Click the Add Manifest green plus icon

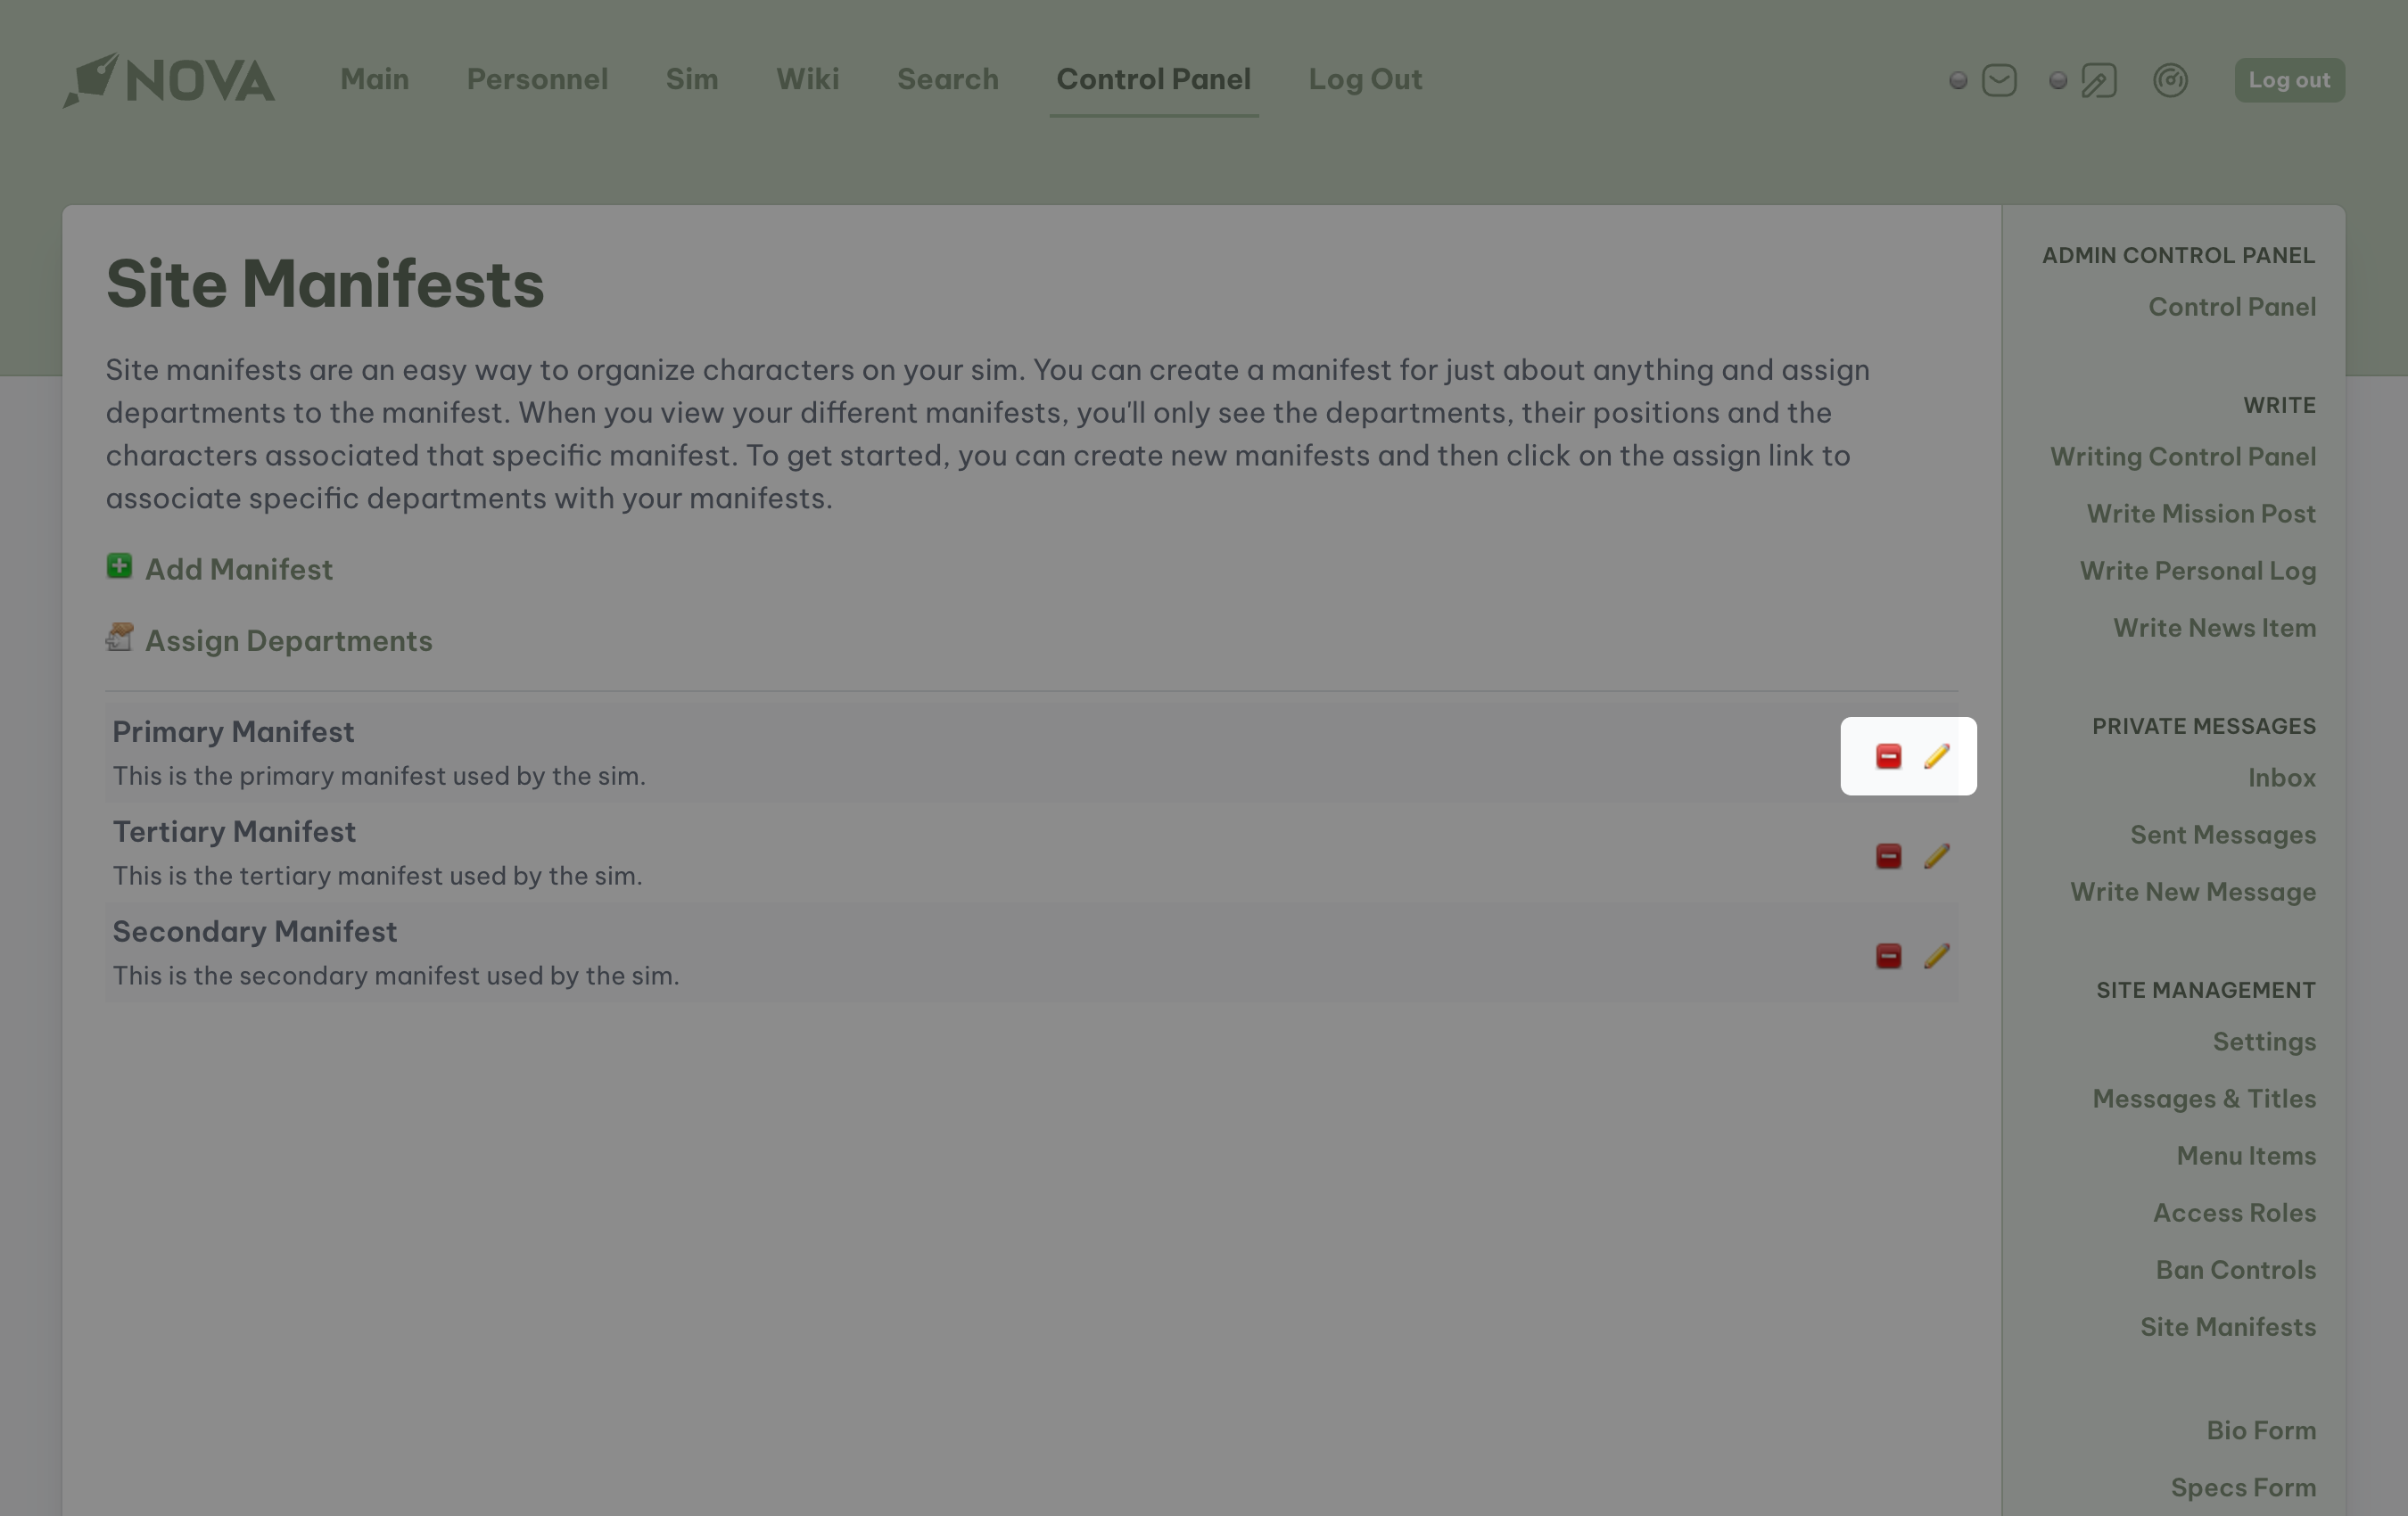pyautogui.click(x=119, y=566)
